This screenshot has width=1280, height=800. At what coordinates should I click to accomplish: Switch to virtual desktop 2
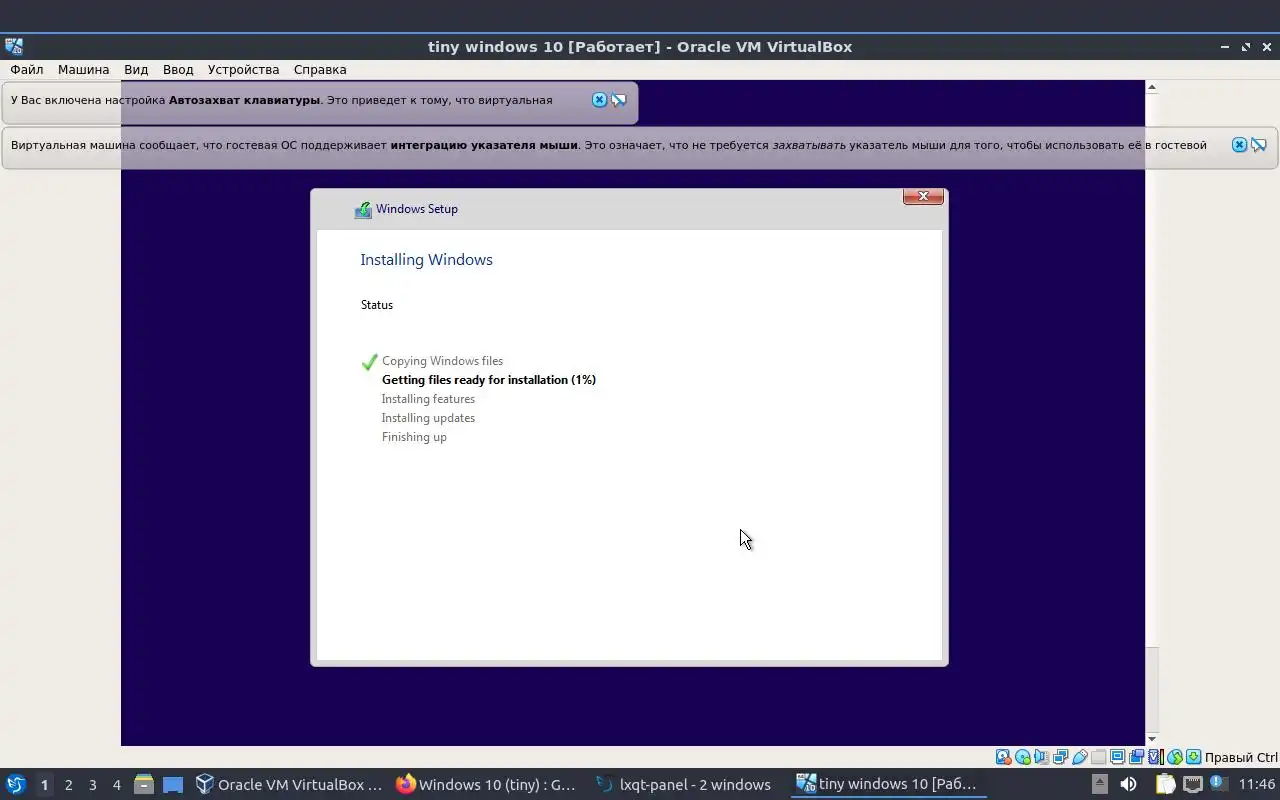(68, 785)
